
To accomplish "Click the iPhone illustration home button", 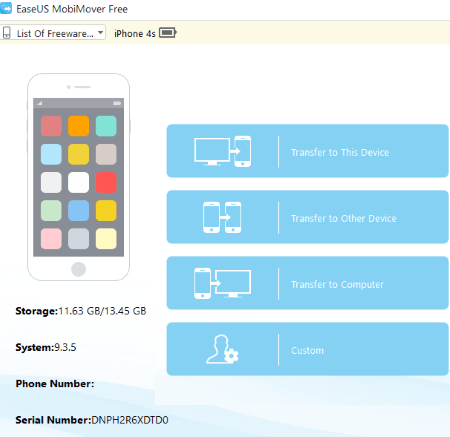I will coord(78,269).
